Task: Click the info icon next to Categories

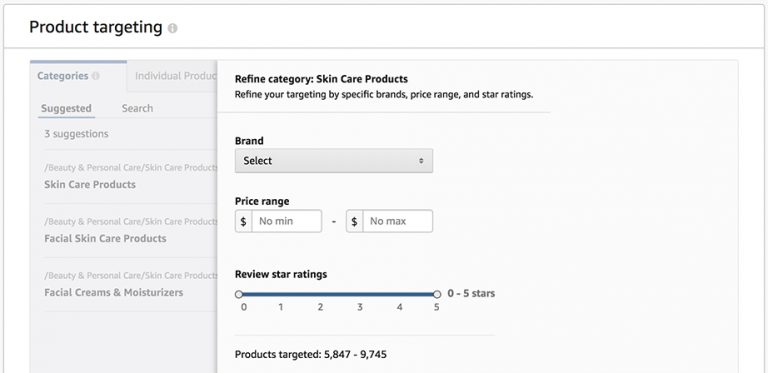Action: (96, 76)
